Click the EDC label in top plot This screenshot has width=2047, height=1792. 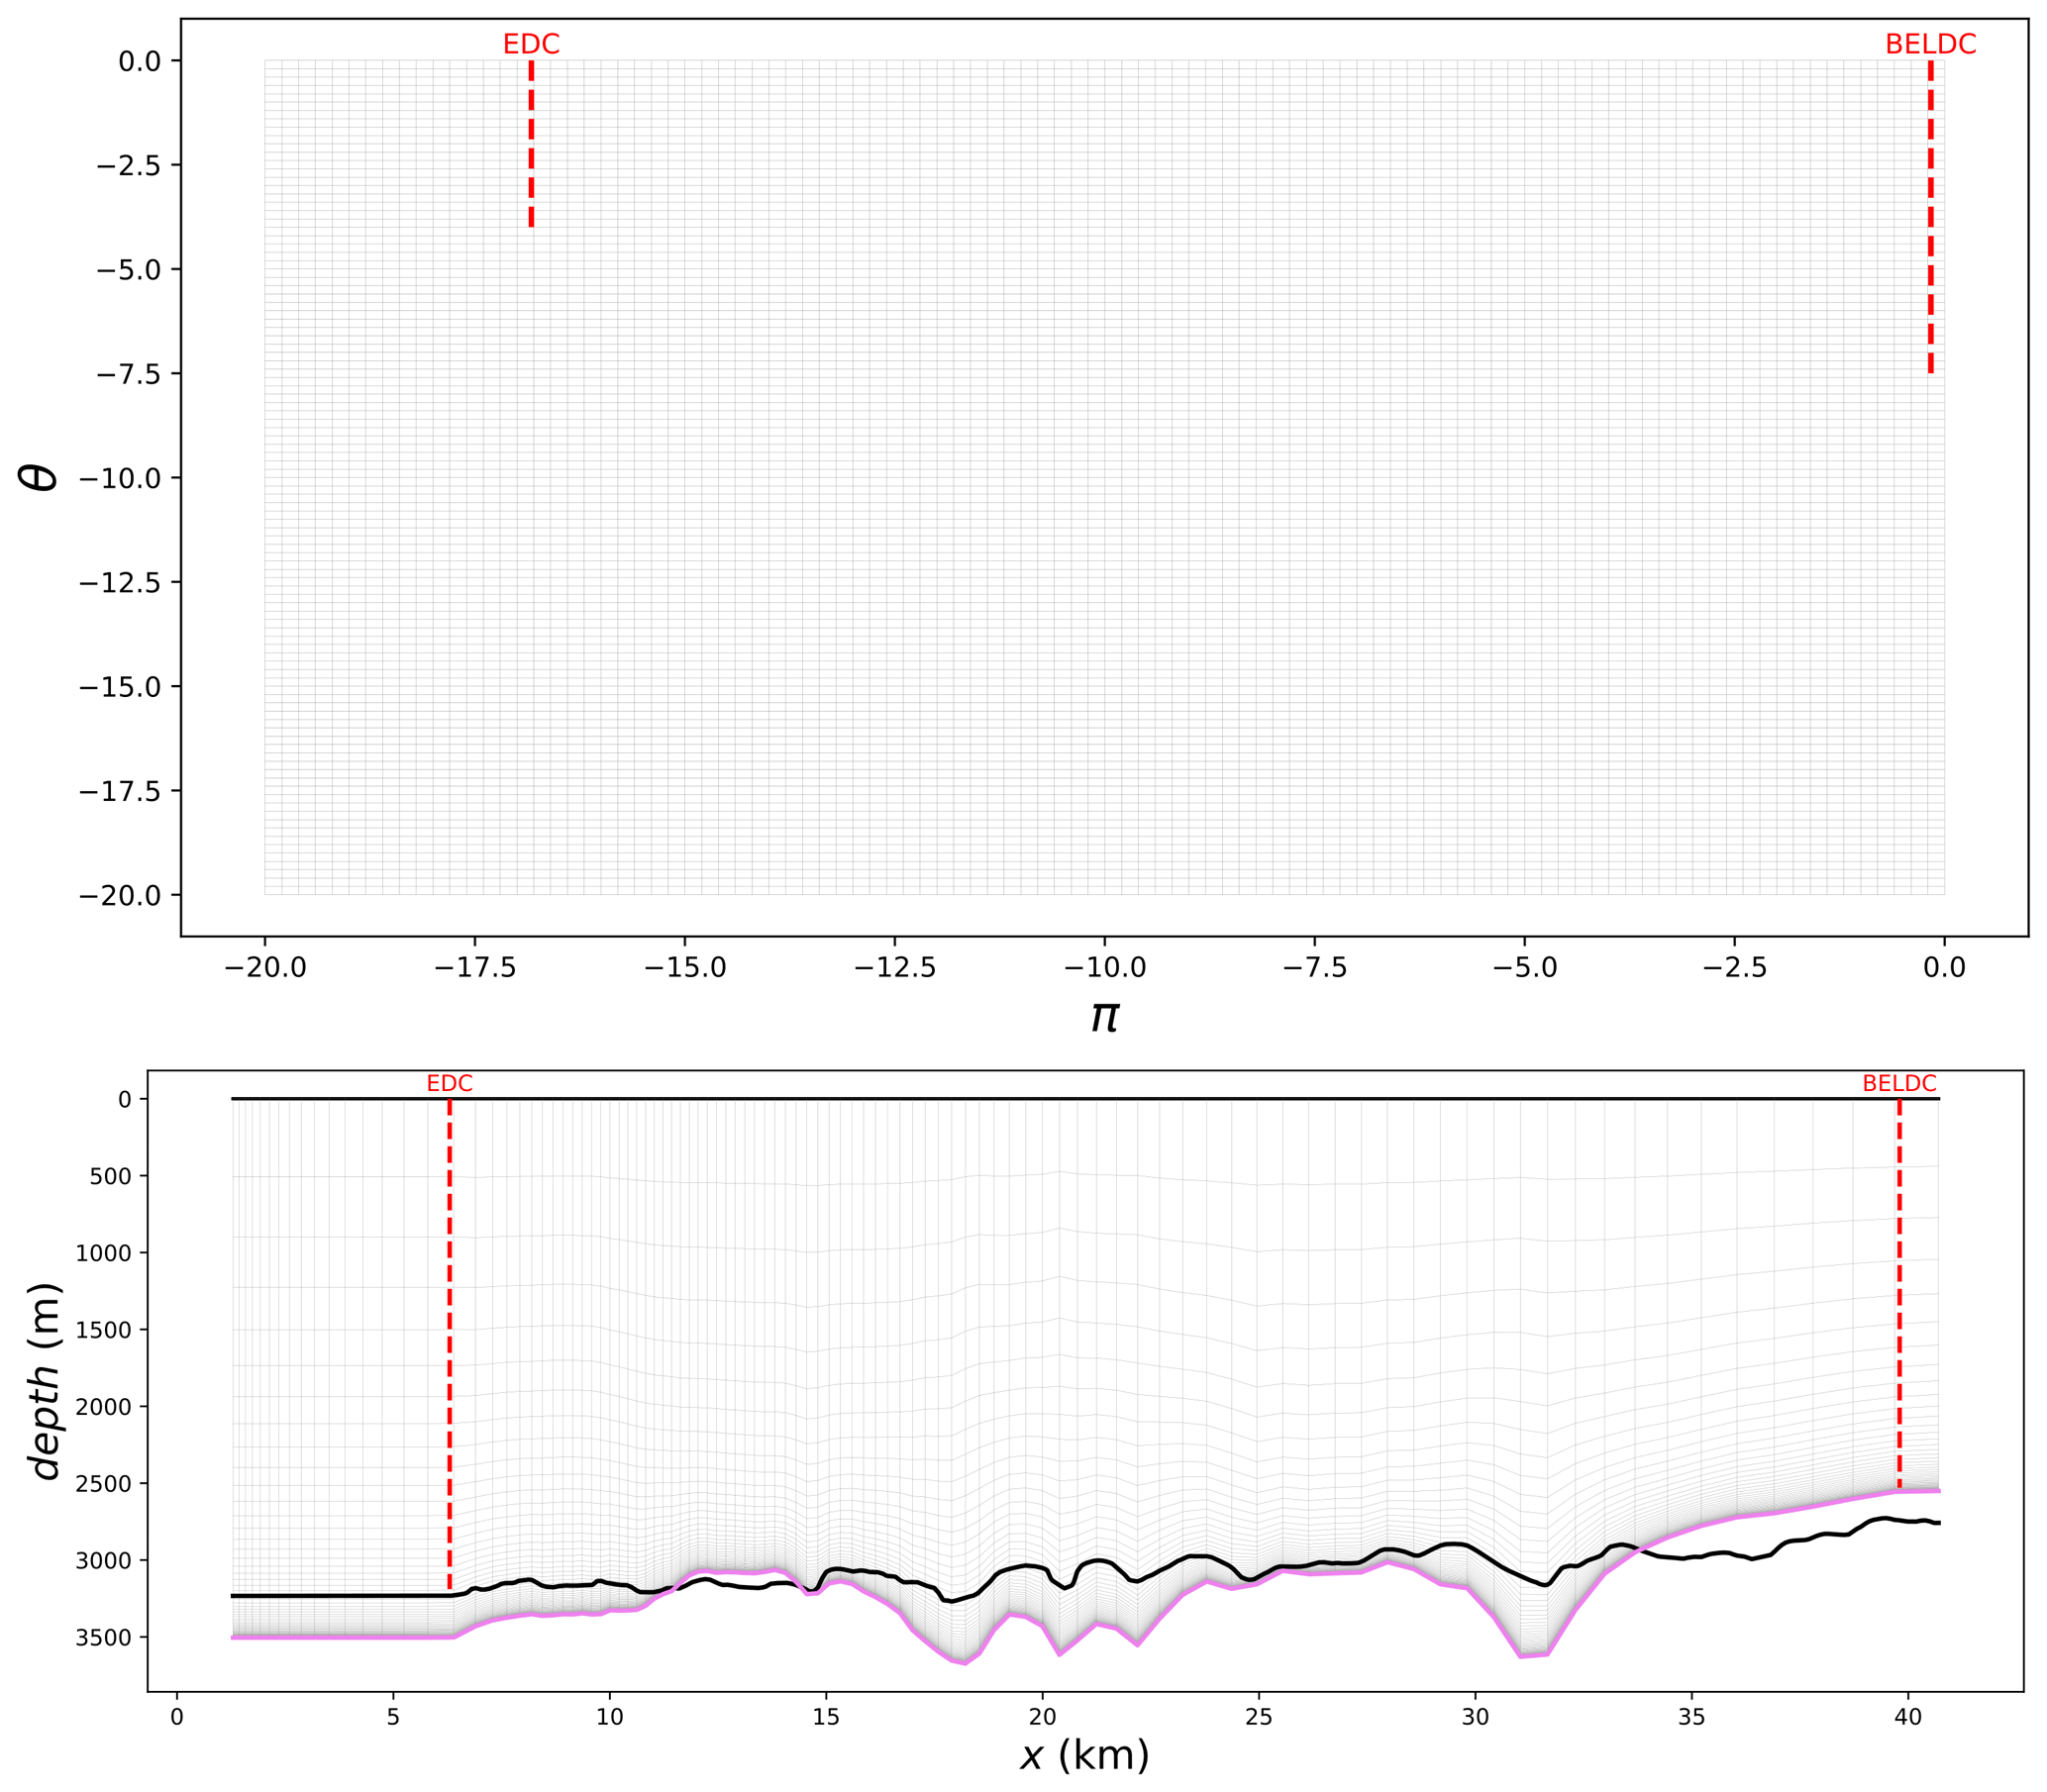(531, 45)
